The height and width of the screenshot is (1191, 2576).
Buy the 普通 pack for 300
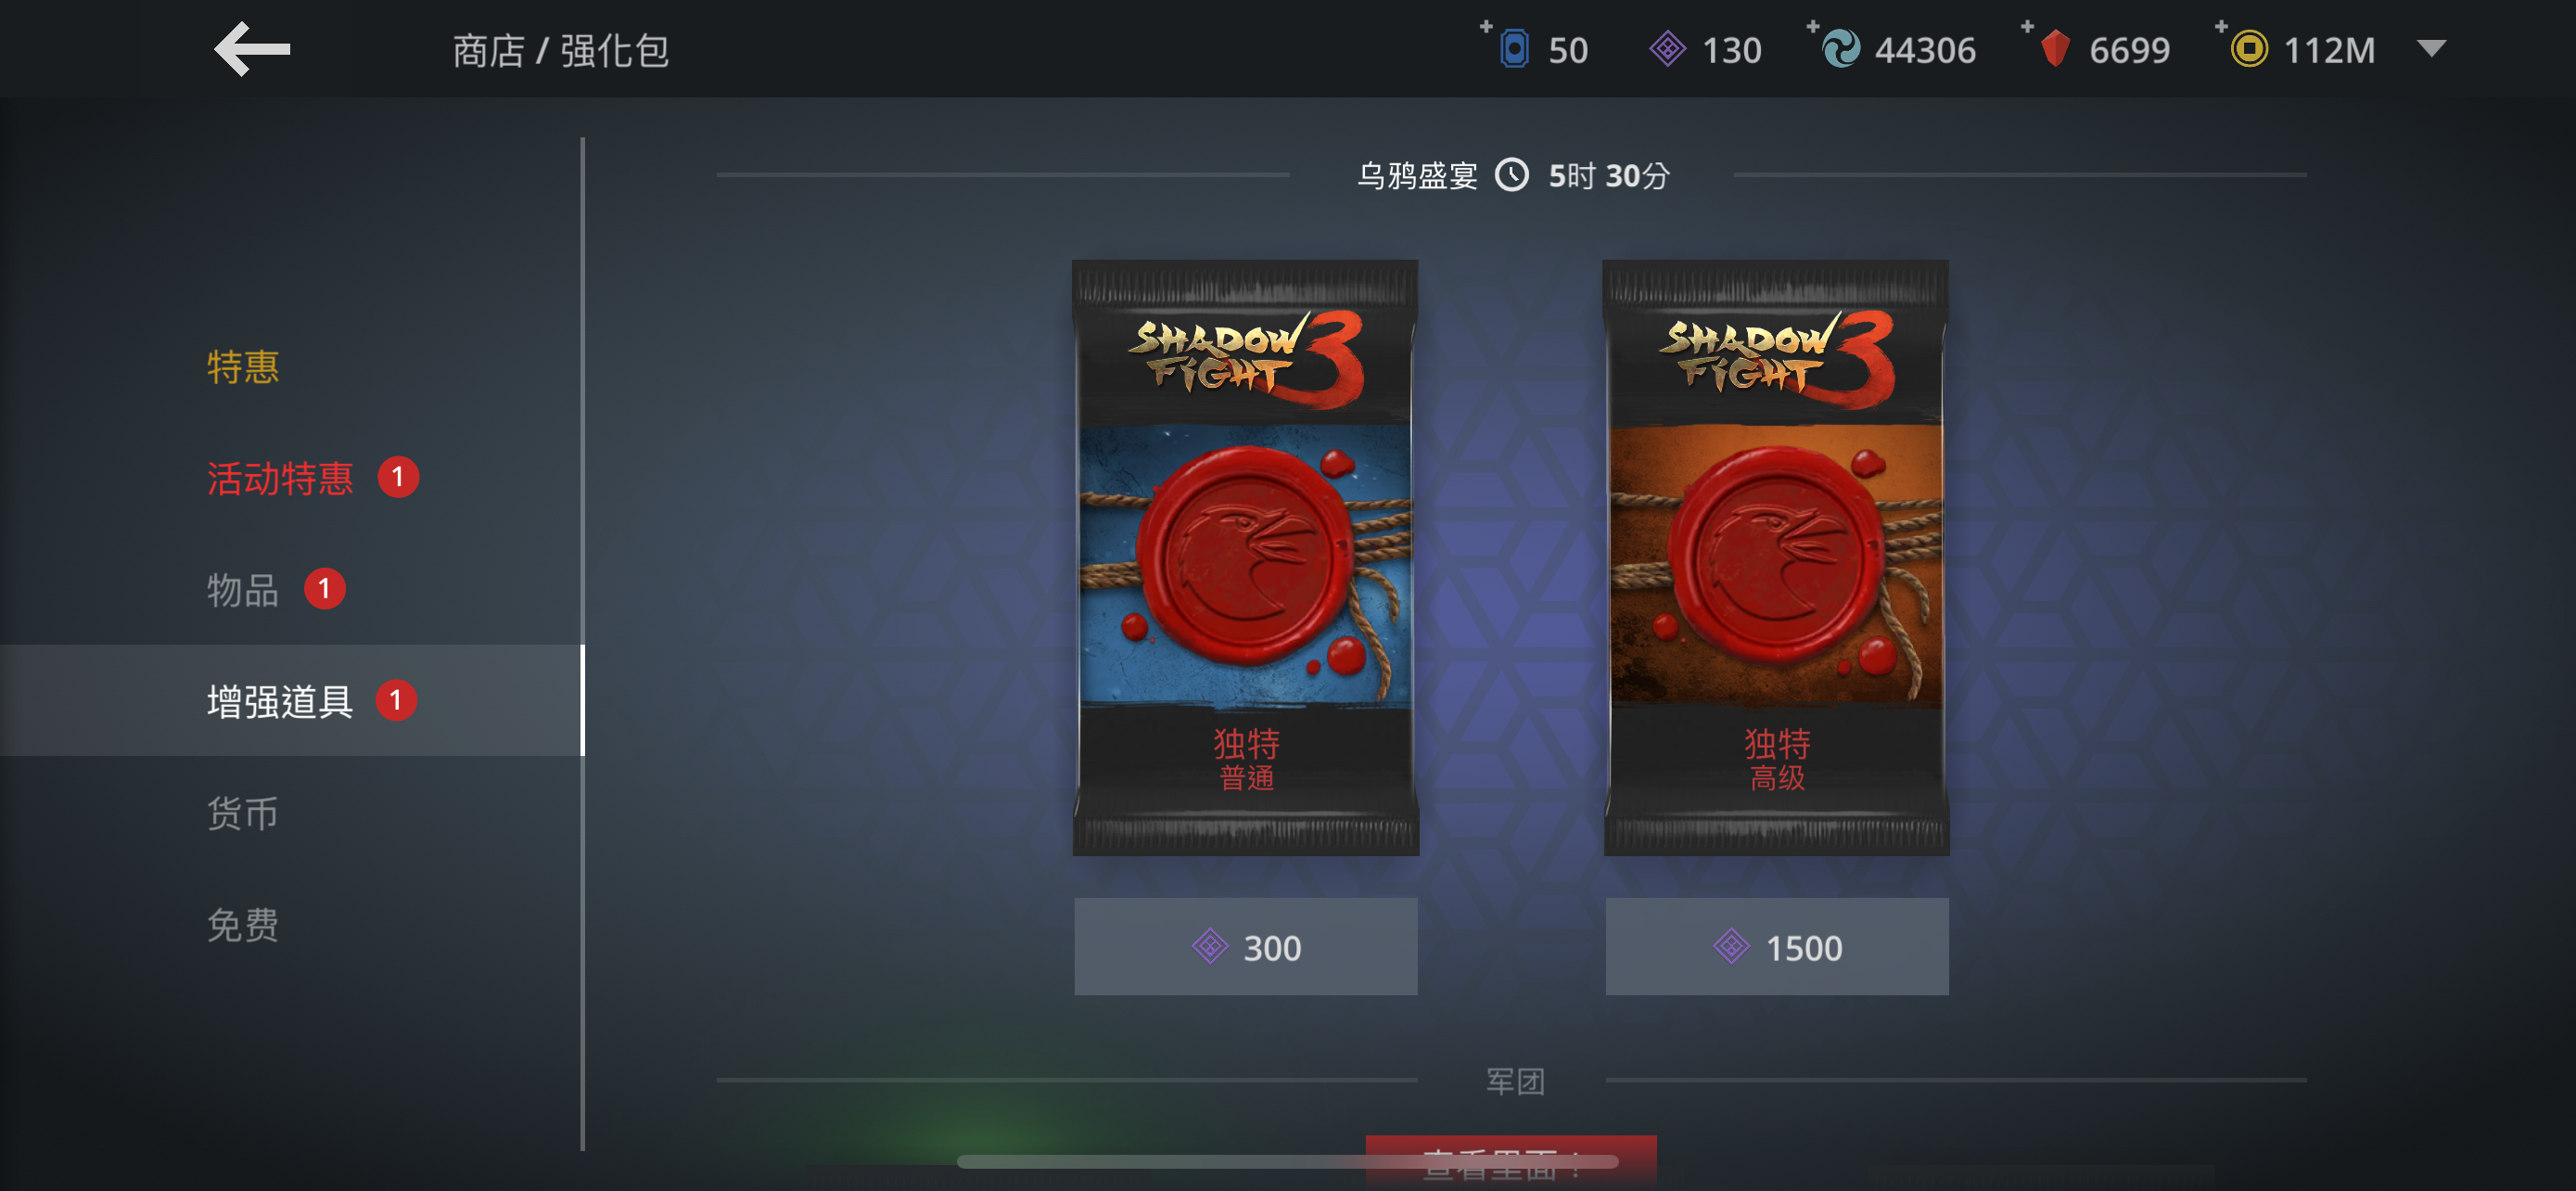click(1245, 946)
